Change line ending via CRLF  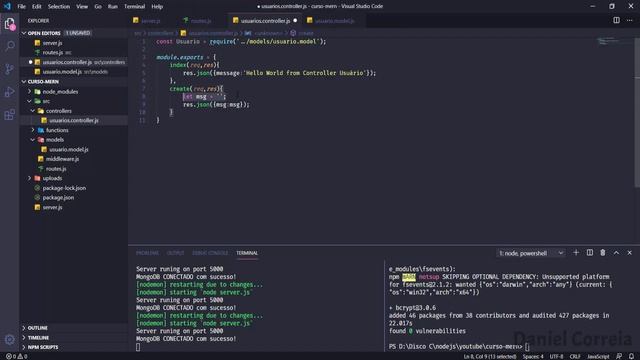(575, 356)
